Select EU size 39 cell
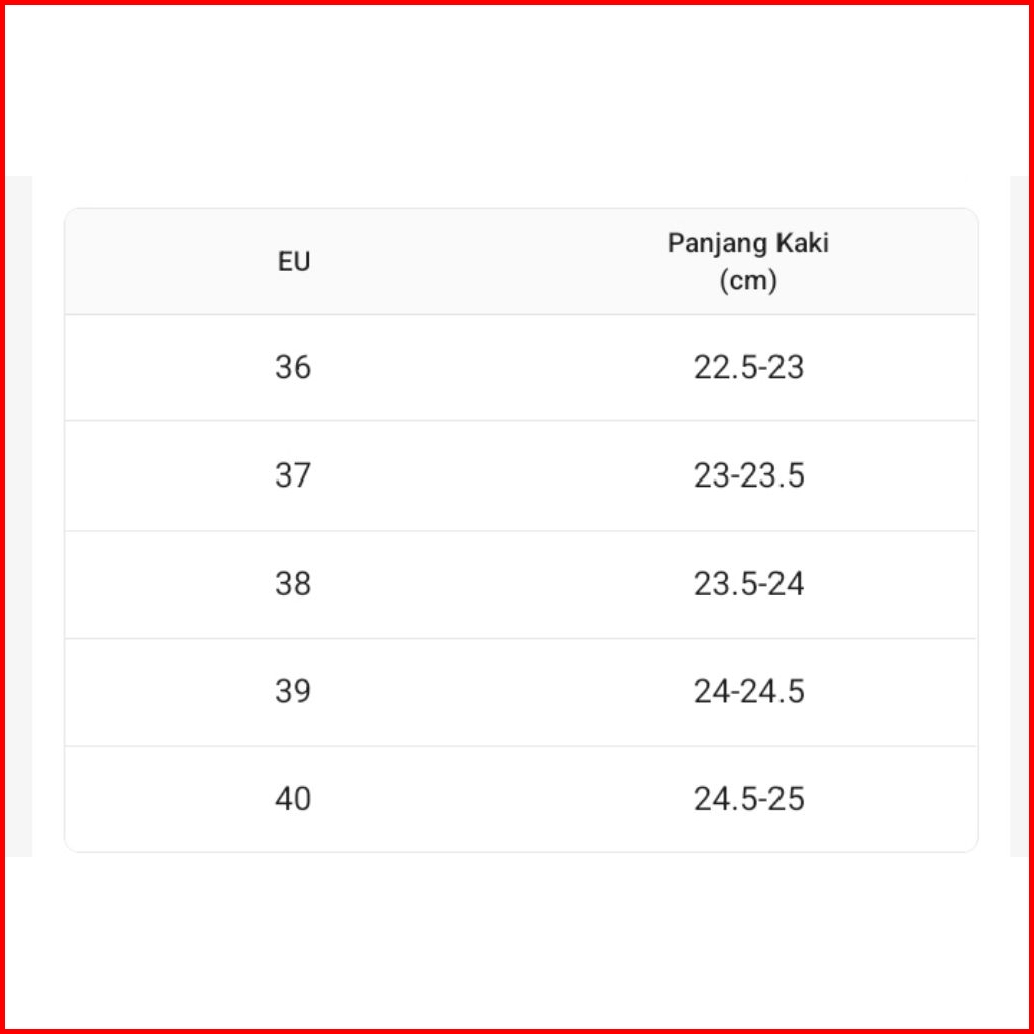The width and height of the screenshot is (1034, 1034). tap(293, 692)
